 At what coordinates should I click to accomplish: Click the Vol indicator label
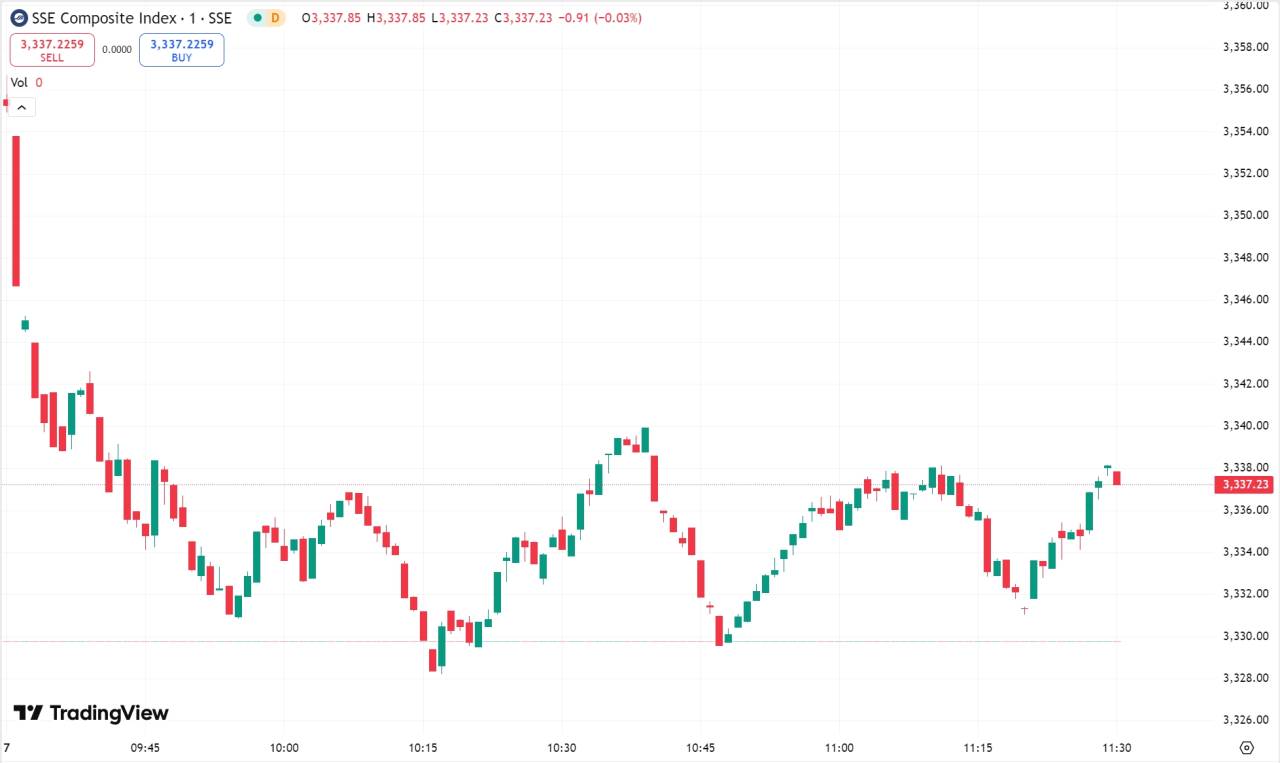pos(19,83)
